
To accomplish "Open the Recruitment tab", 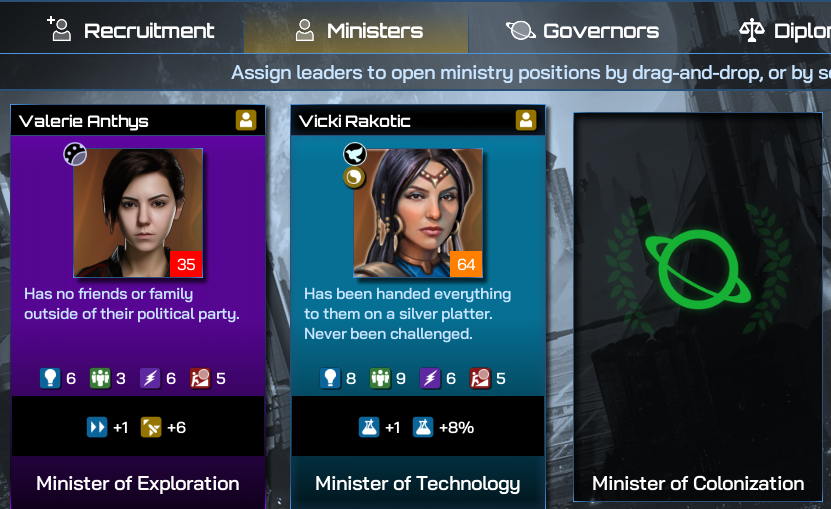I will 130,30.
